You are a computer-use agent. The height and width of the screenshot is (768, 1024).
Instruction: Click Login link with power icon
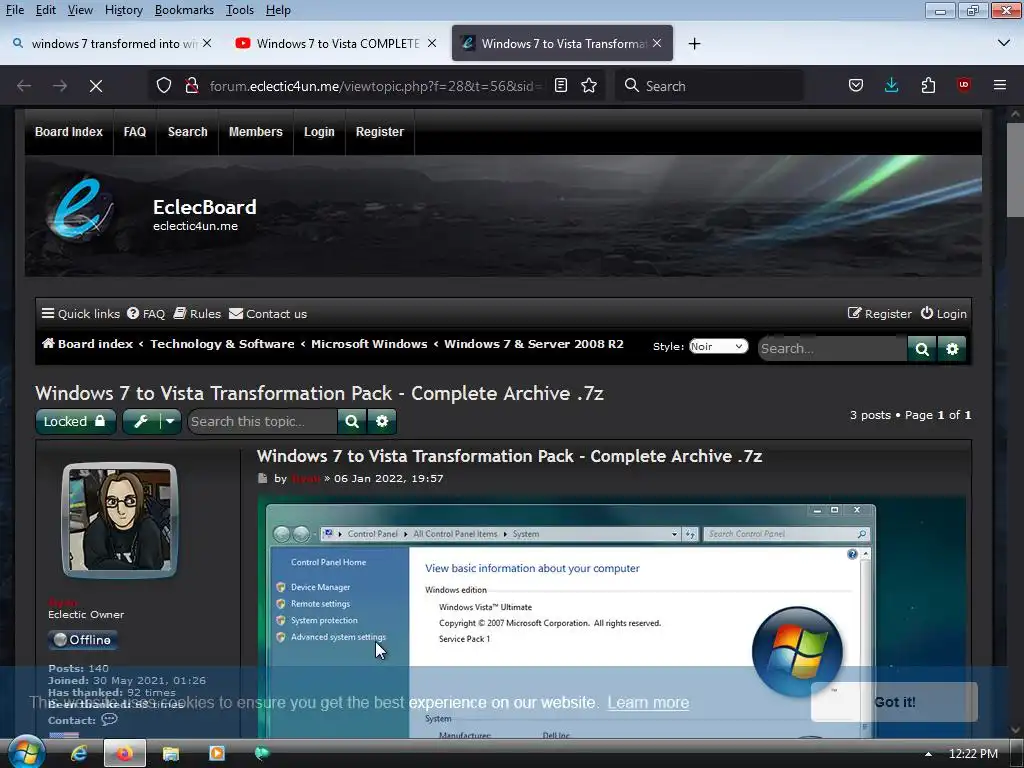coord(944,313)
